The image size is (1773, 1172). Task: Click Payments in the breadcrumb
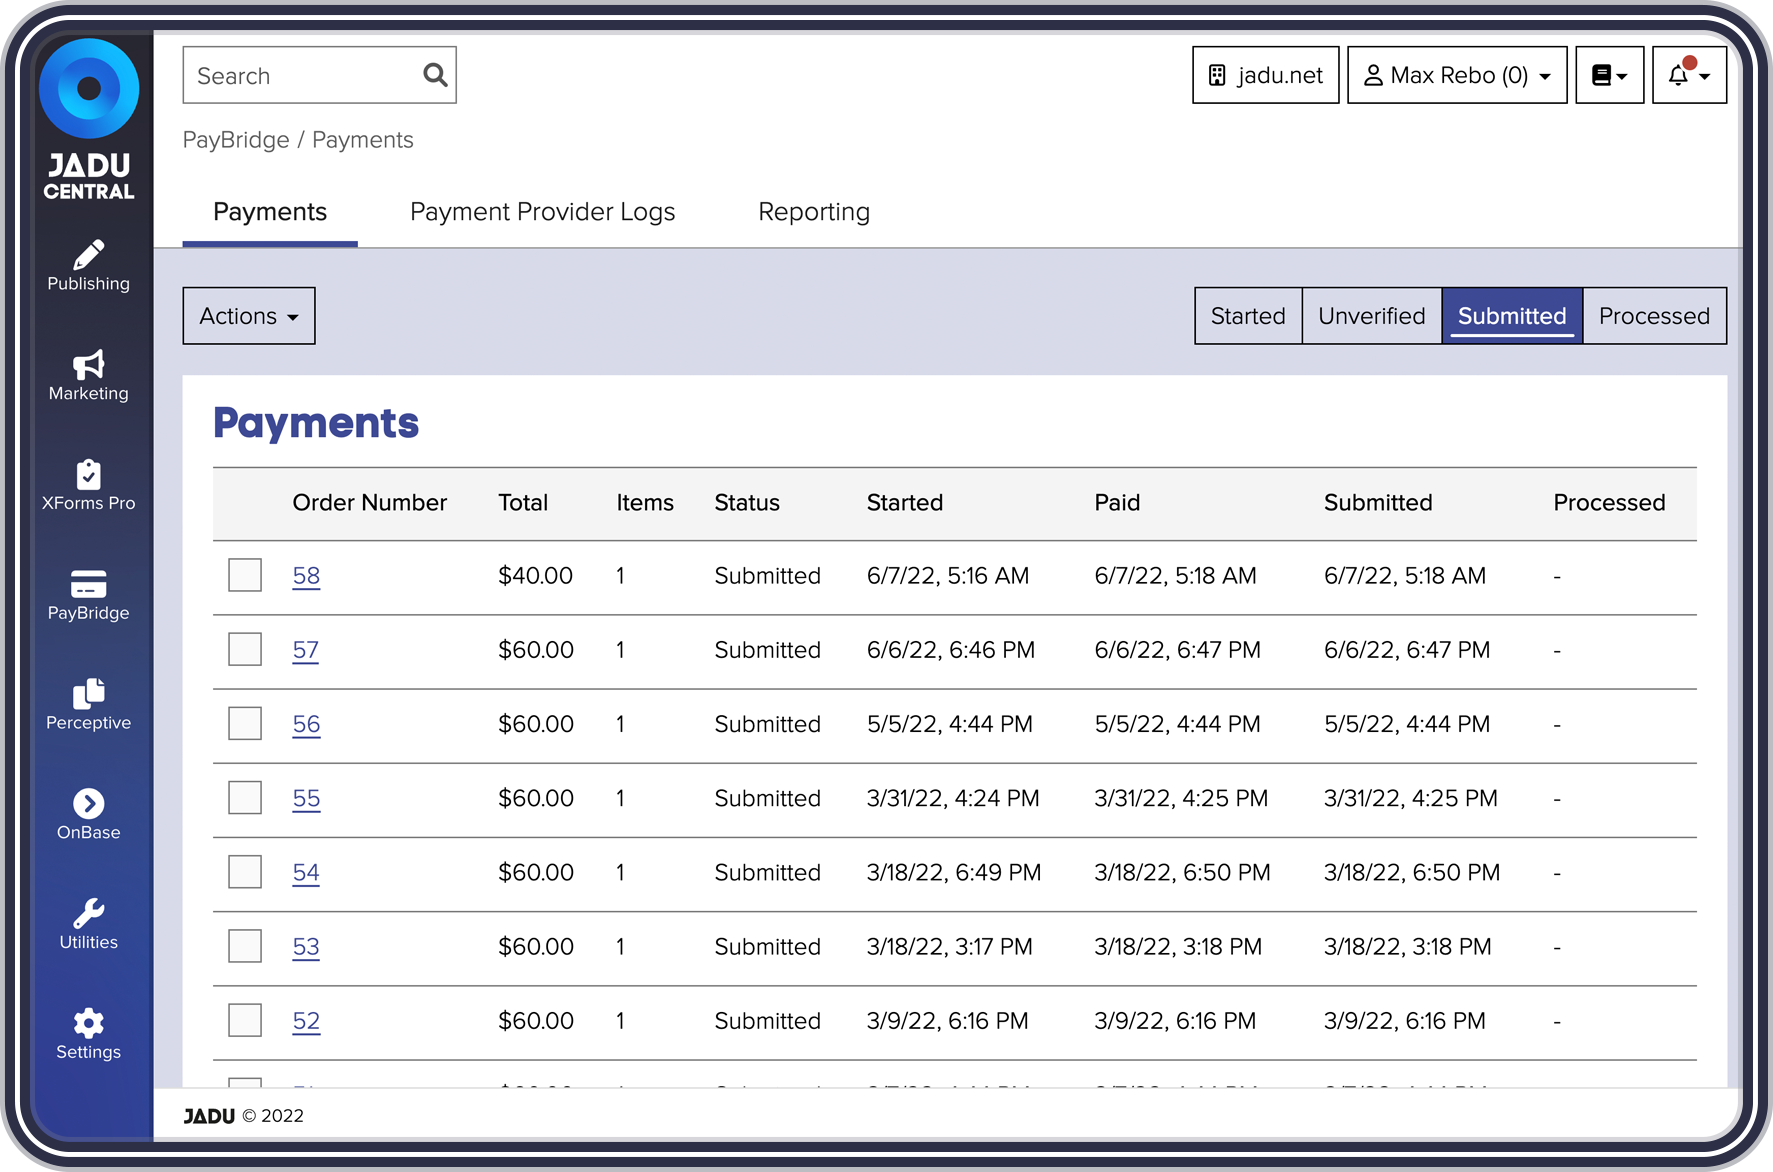coord(363,140)
